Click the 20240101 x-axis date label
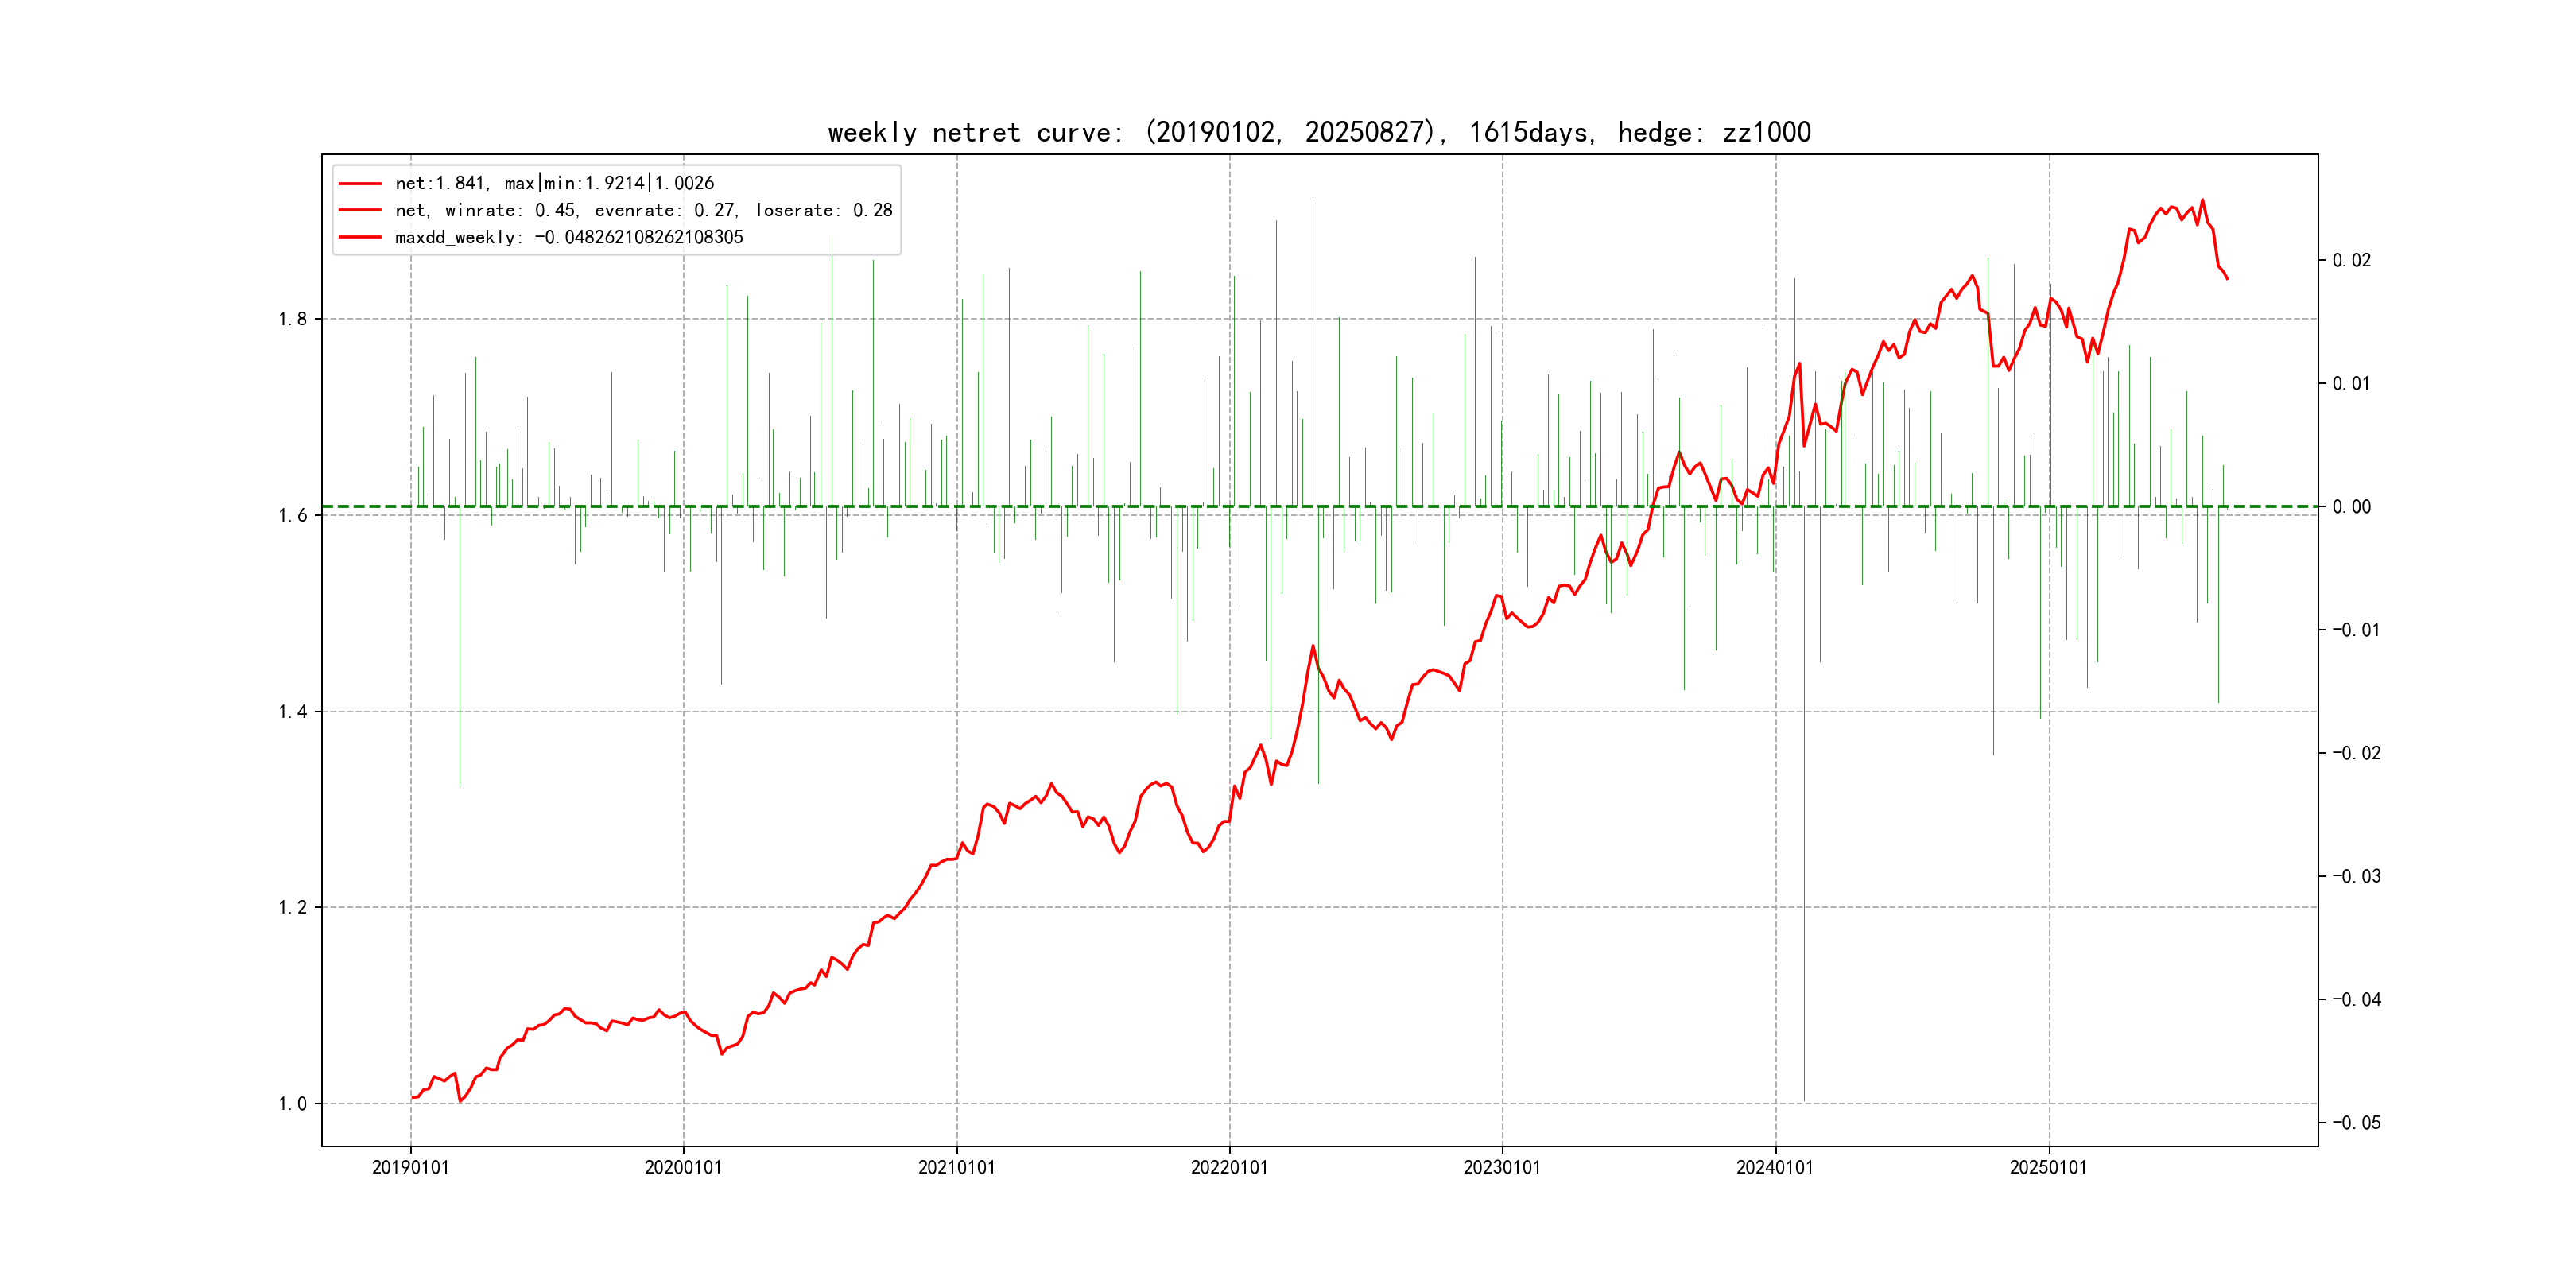Screen dimensions: 2576x1288 [1775, 1167]
